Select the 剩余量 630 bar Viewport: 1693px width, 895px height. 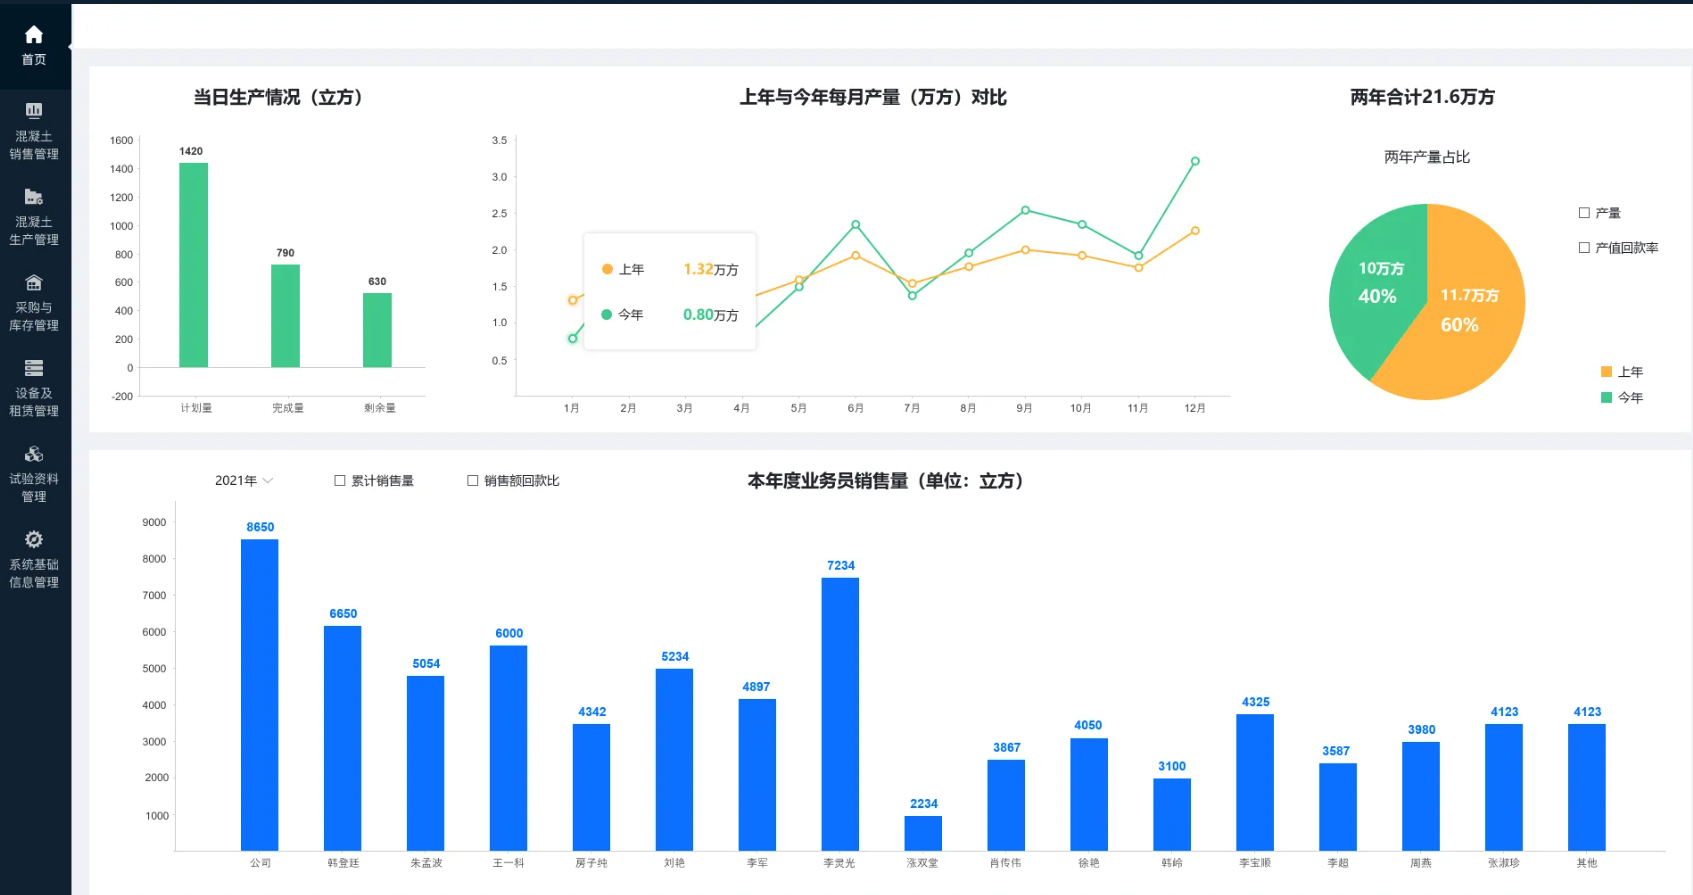[377, 330]
